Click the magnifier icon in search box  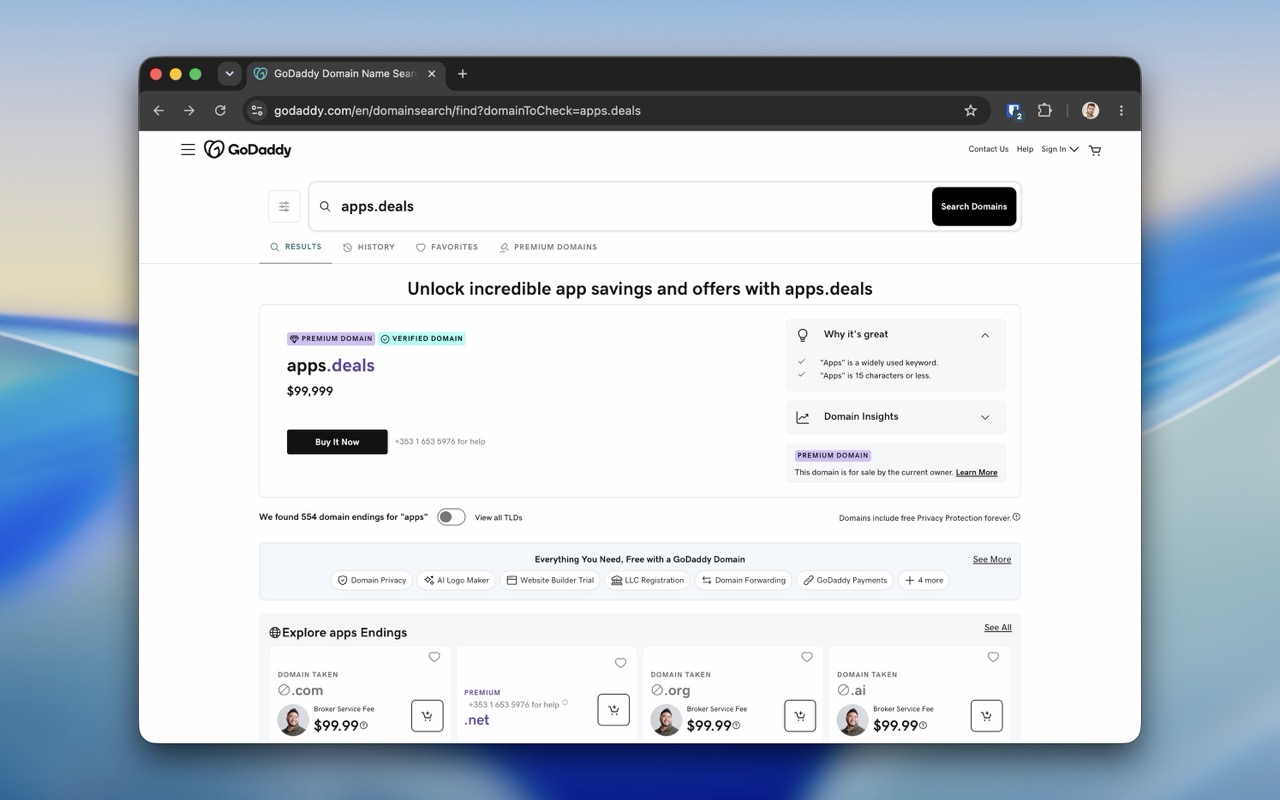pos(325,206)
